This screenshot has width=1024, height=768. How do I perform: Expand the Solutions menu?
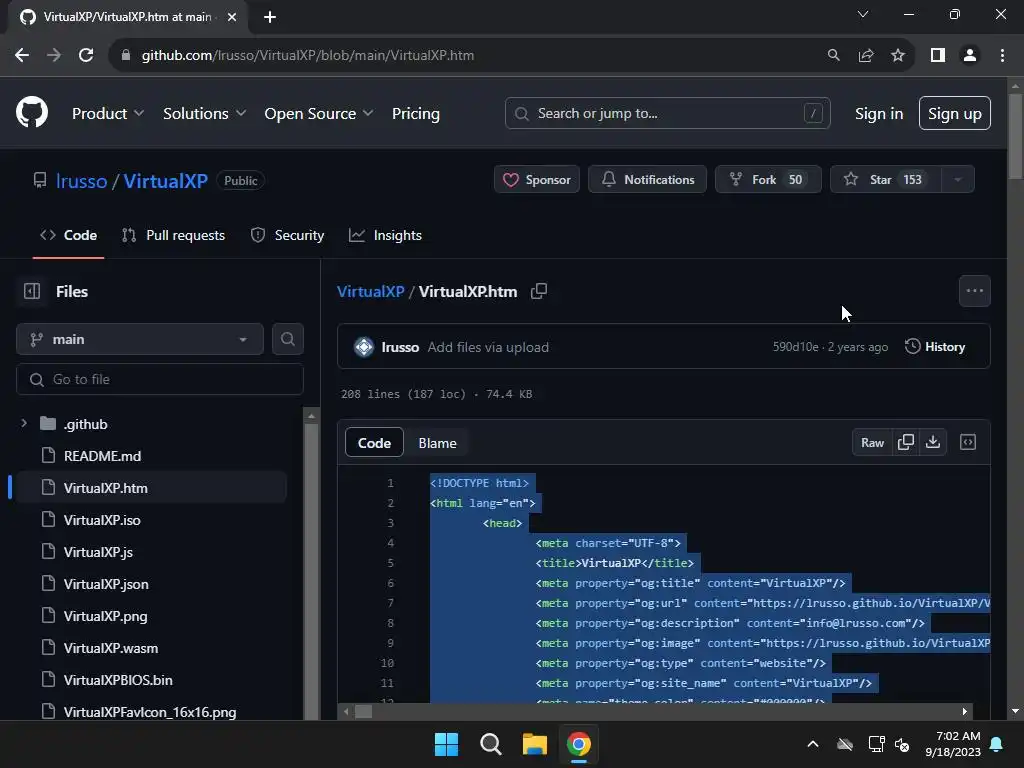204,114
